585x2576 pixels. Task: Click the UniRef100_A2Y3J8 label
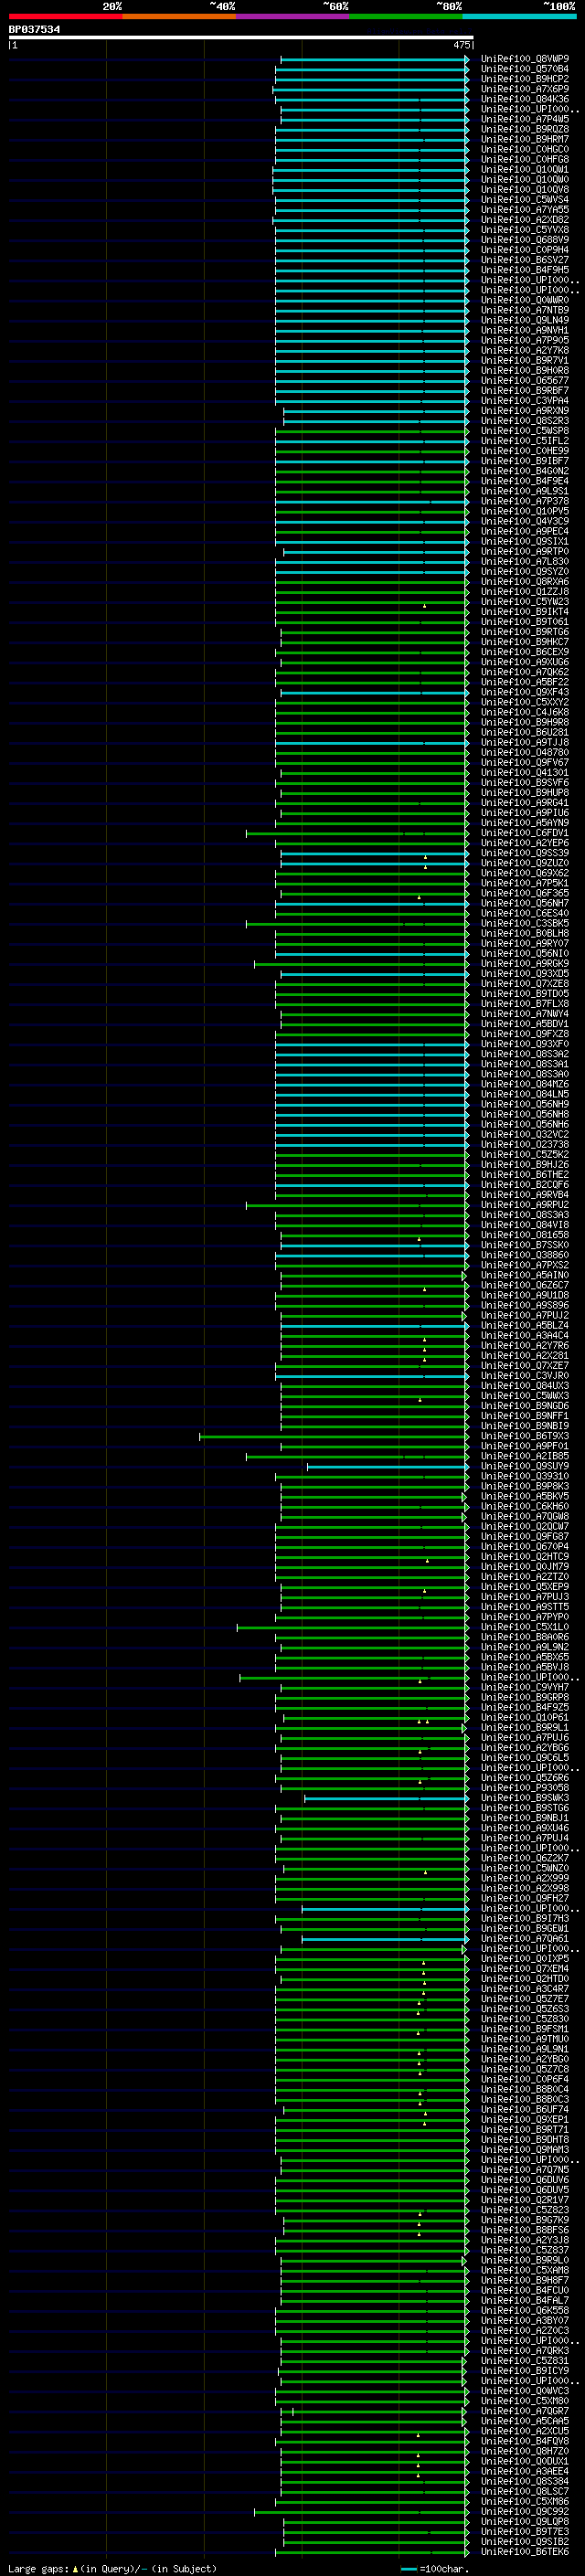[x=524, y=2240]
